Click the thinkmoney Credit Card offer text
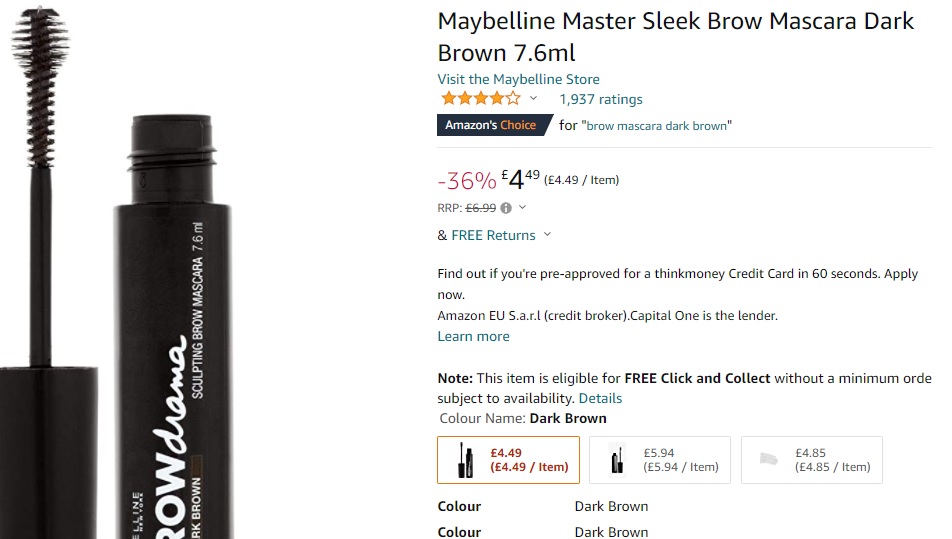Image resolution: width=952 pixels, height=539 pixels. pos(677,274)
